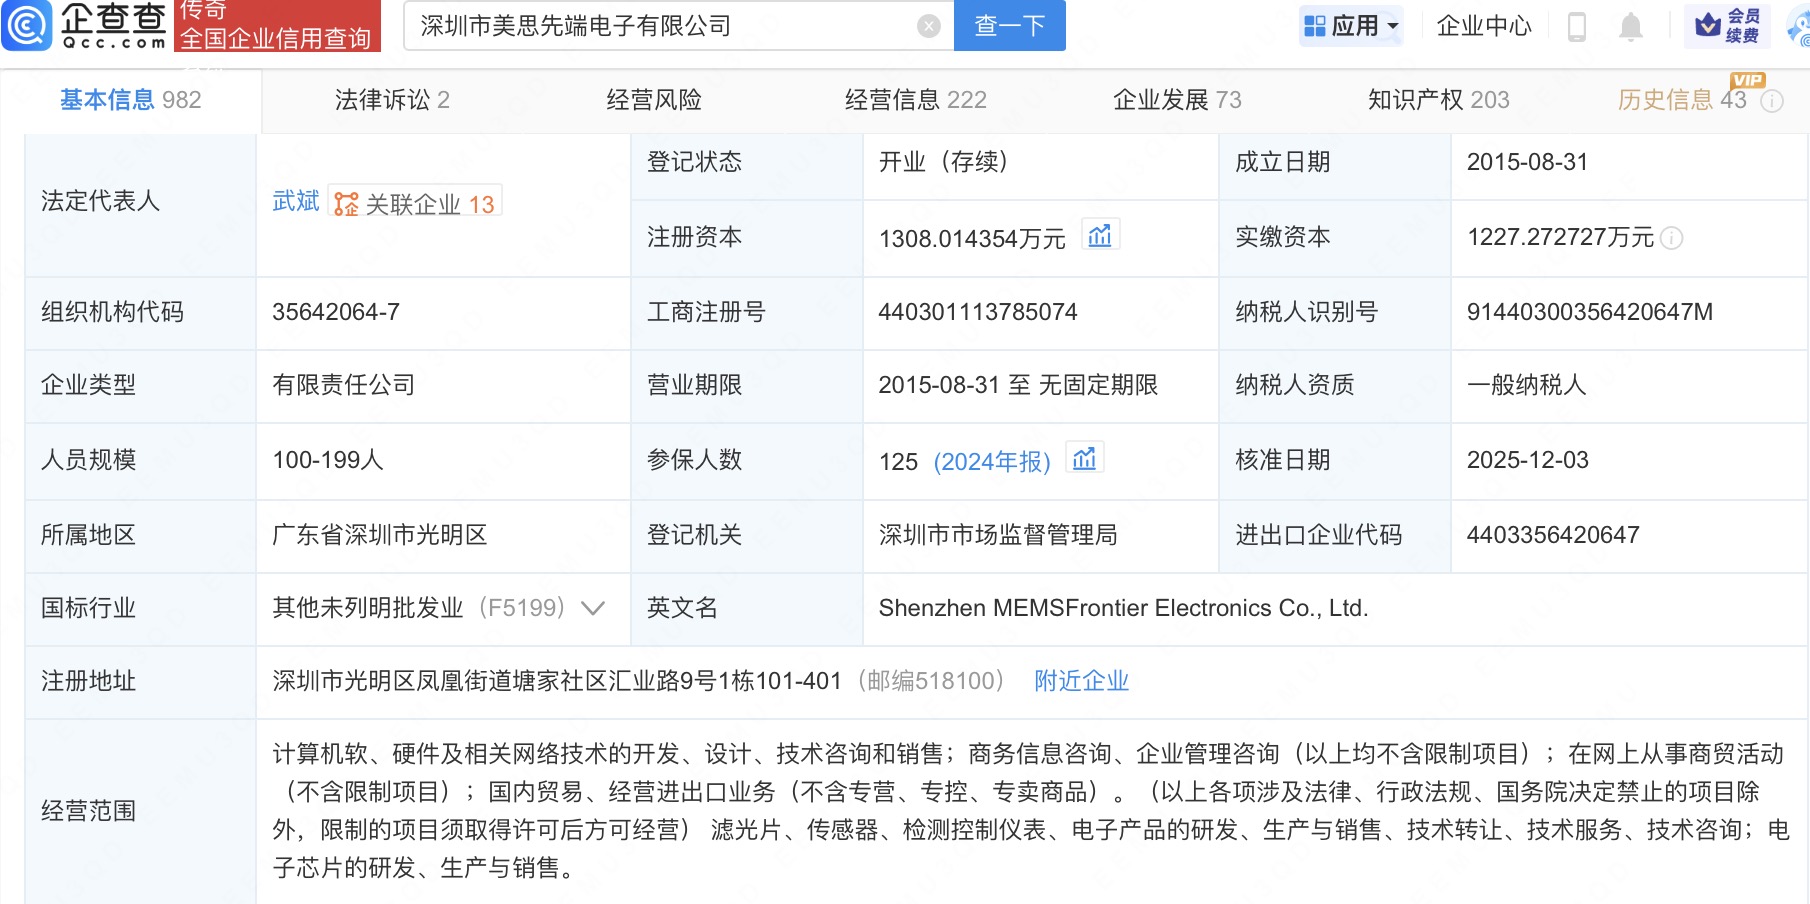The height and width of the screenshot is (904, 1810).
Task: Clear the search box text
Action: pos(929,26)
